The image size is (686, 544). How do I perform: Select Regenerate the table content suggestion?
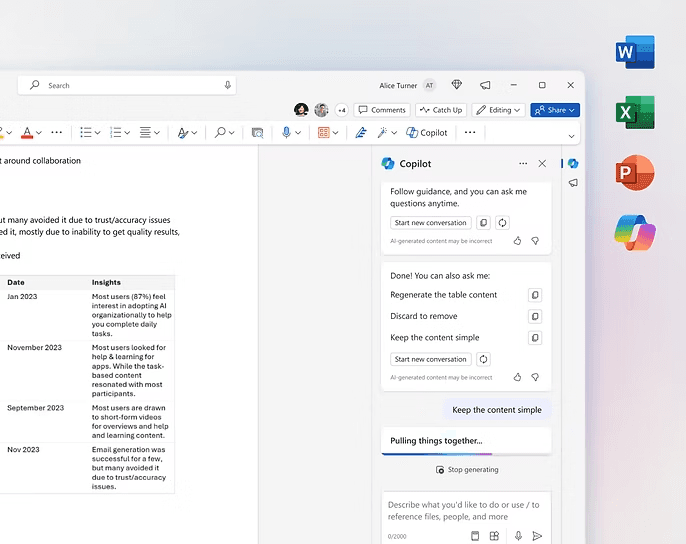pyautogui.click(x=444, y=295)
